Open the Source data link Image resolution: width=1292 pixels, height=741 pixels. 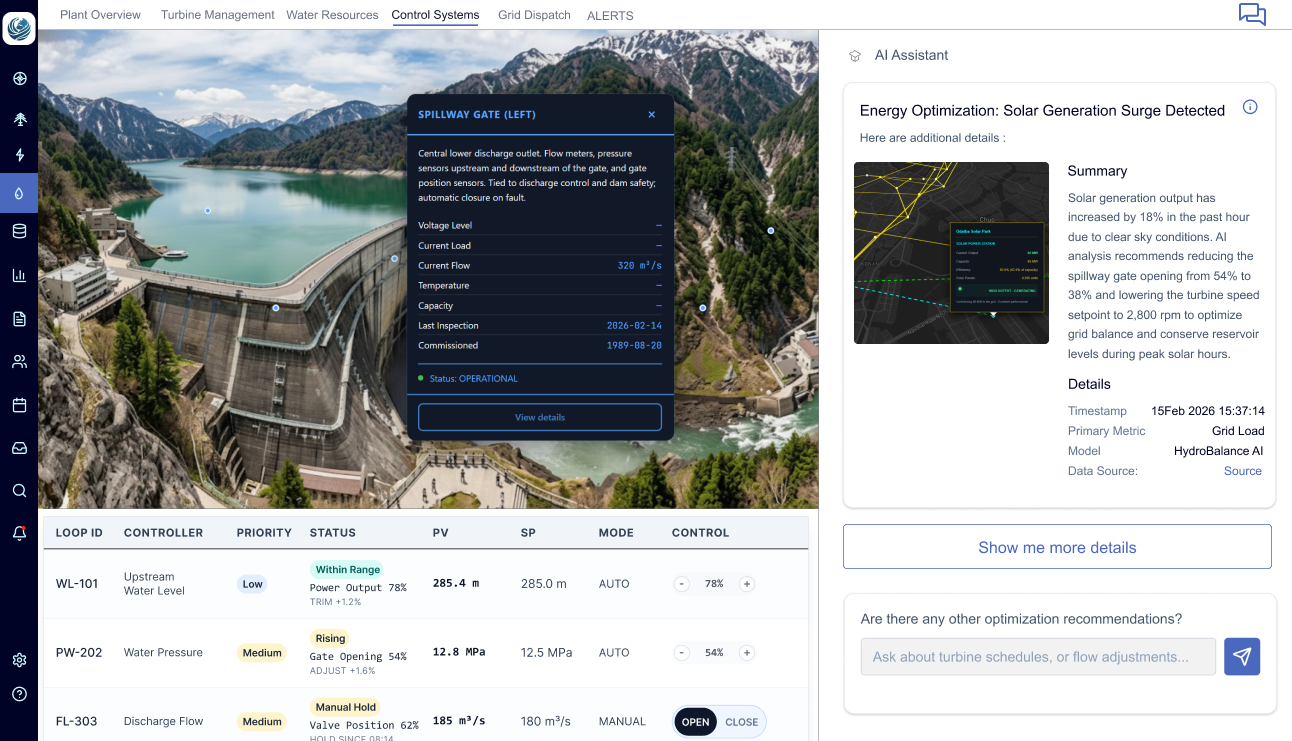[x=1242, y=471]
